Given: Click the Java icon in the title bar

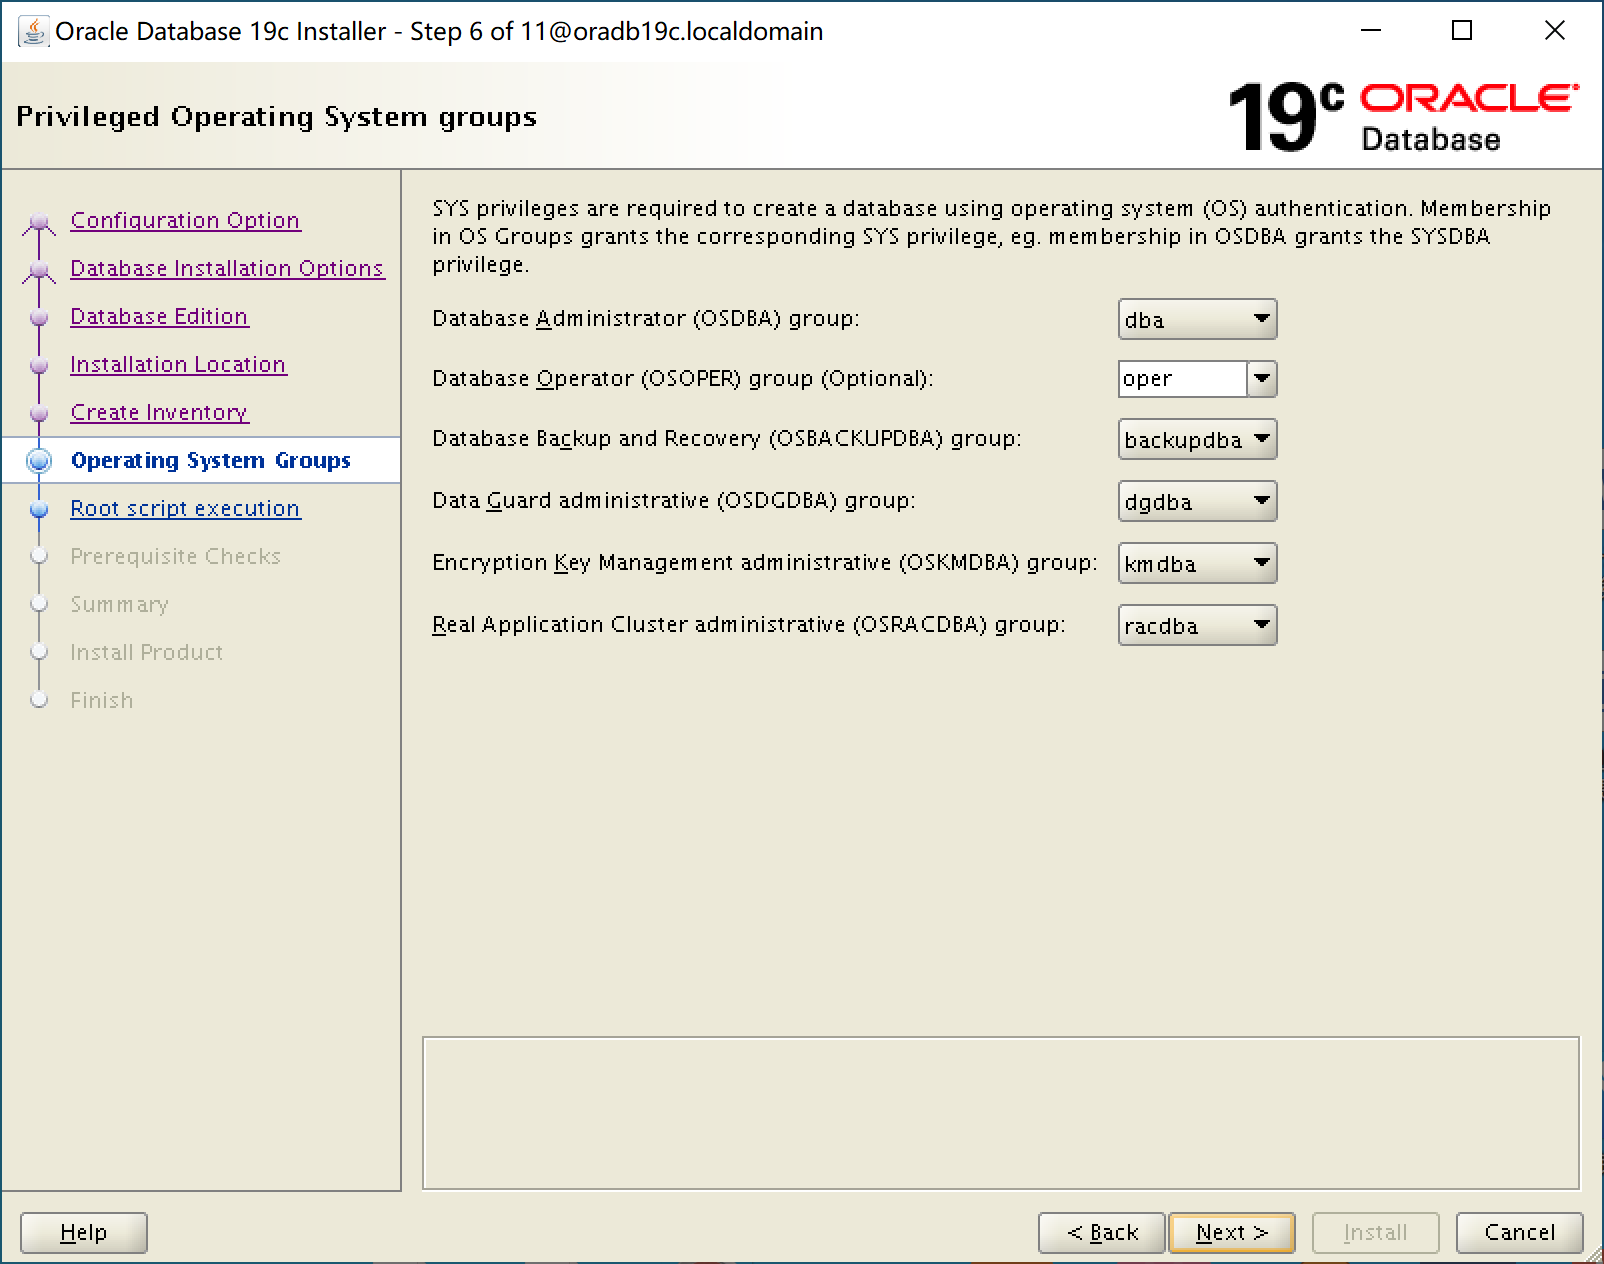Looking at the screenshot, I should tap(33, 32).
